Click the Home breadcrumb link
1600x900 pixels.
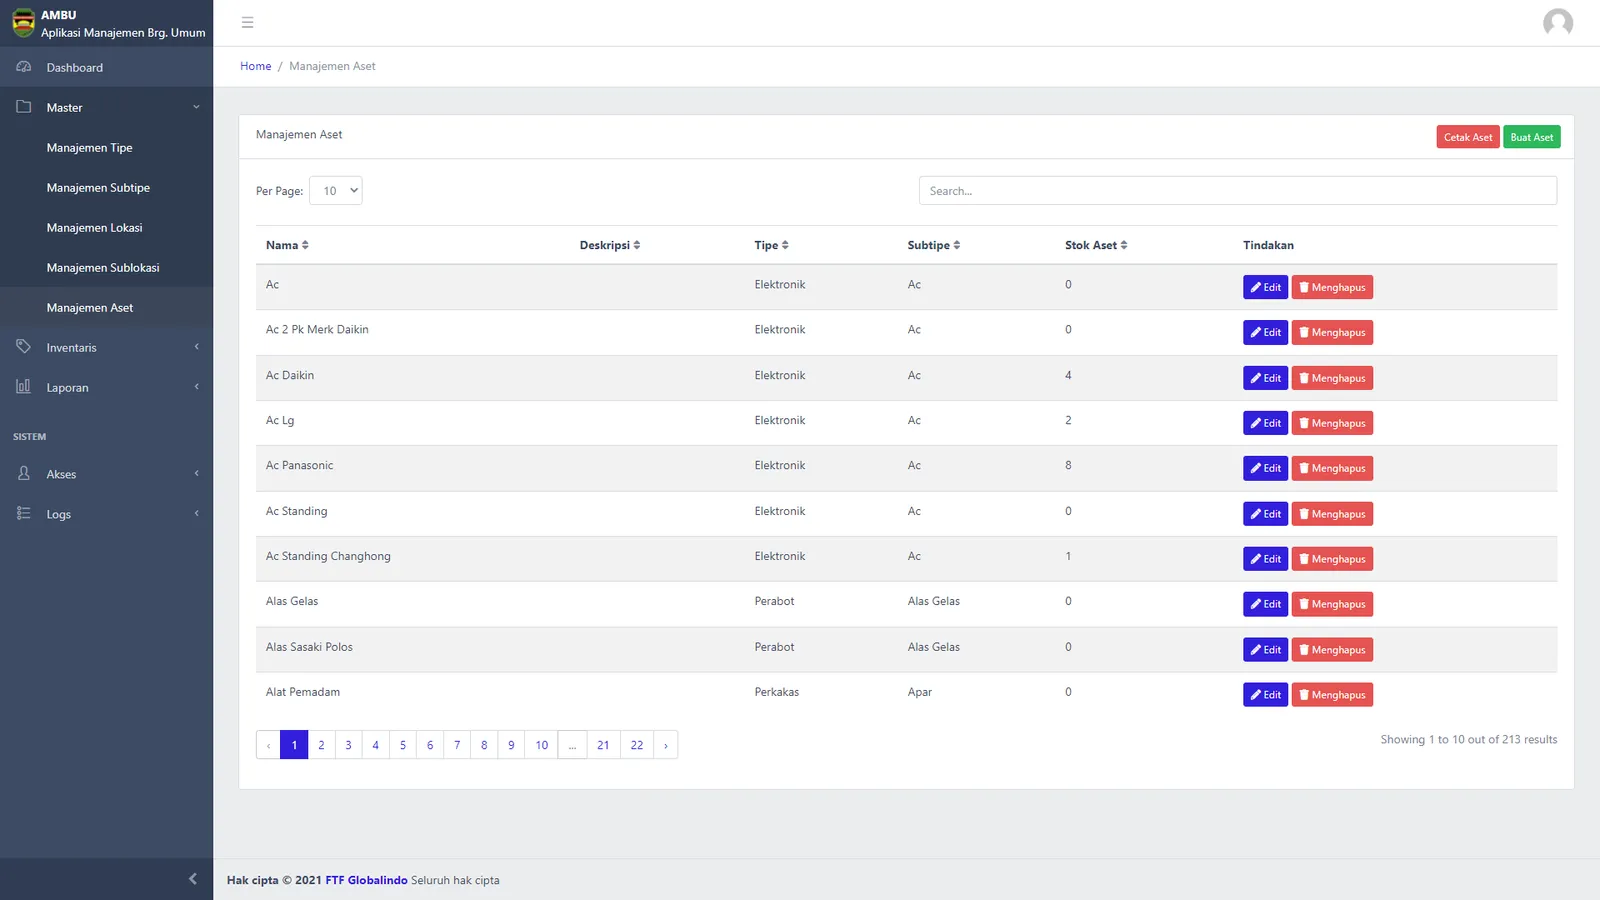pos(255,66)
